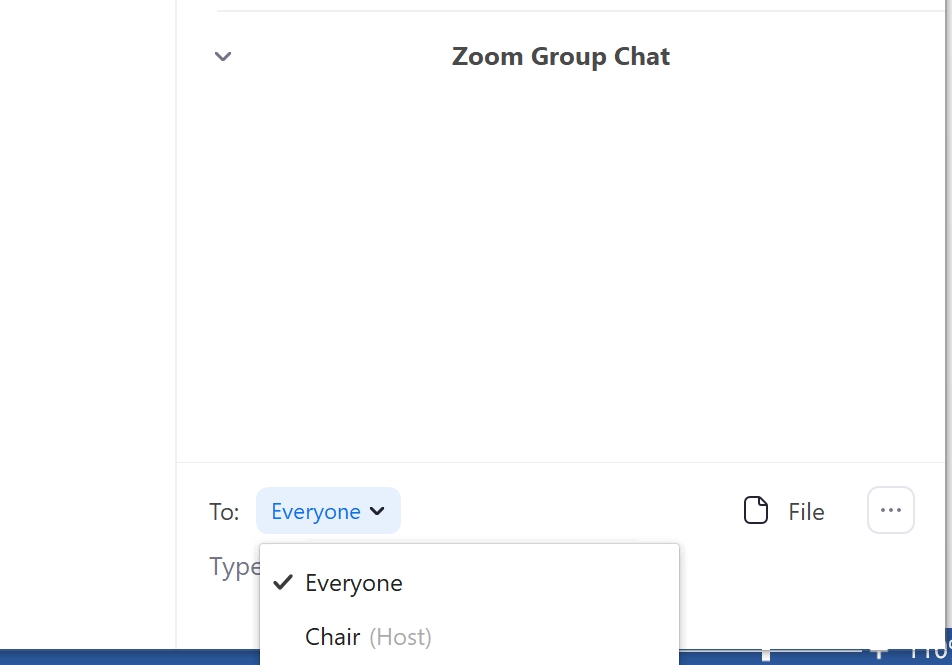Click the File document icon
Image resolution: width=952 pixels, height=665 pixels.
[756, 511]
